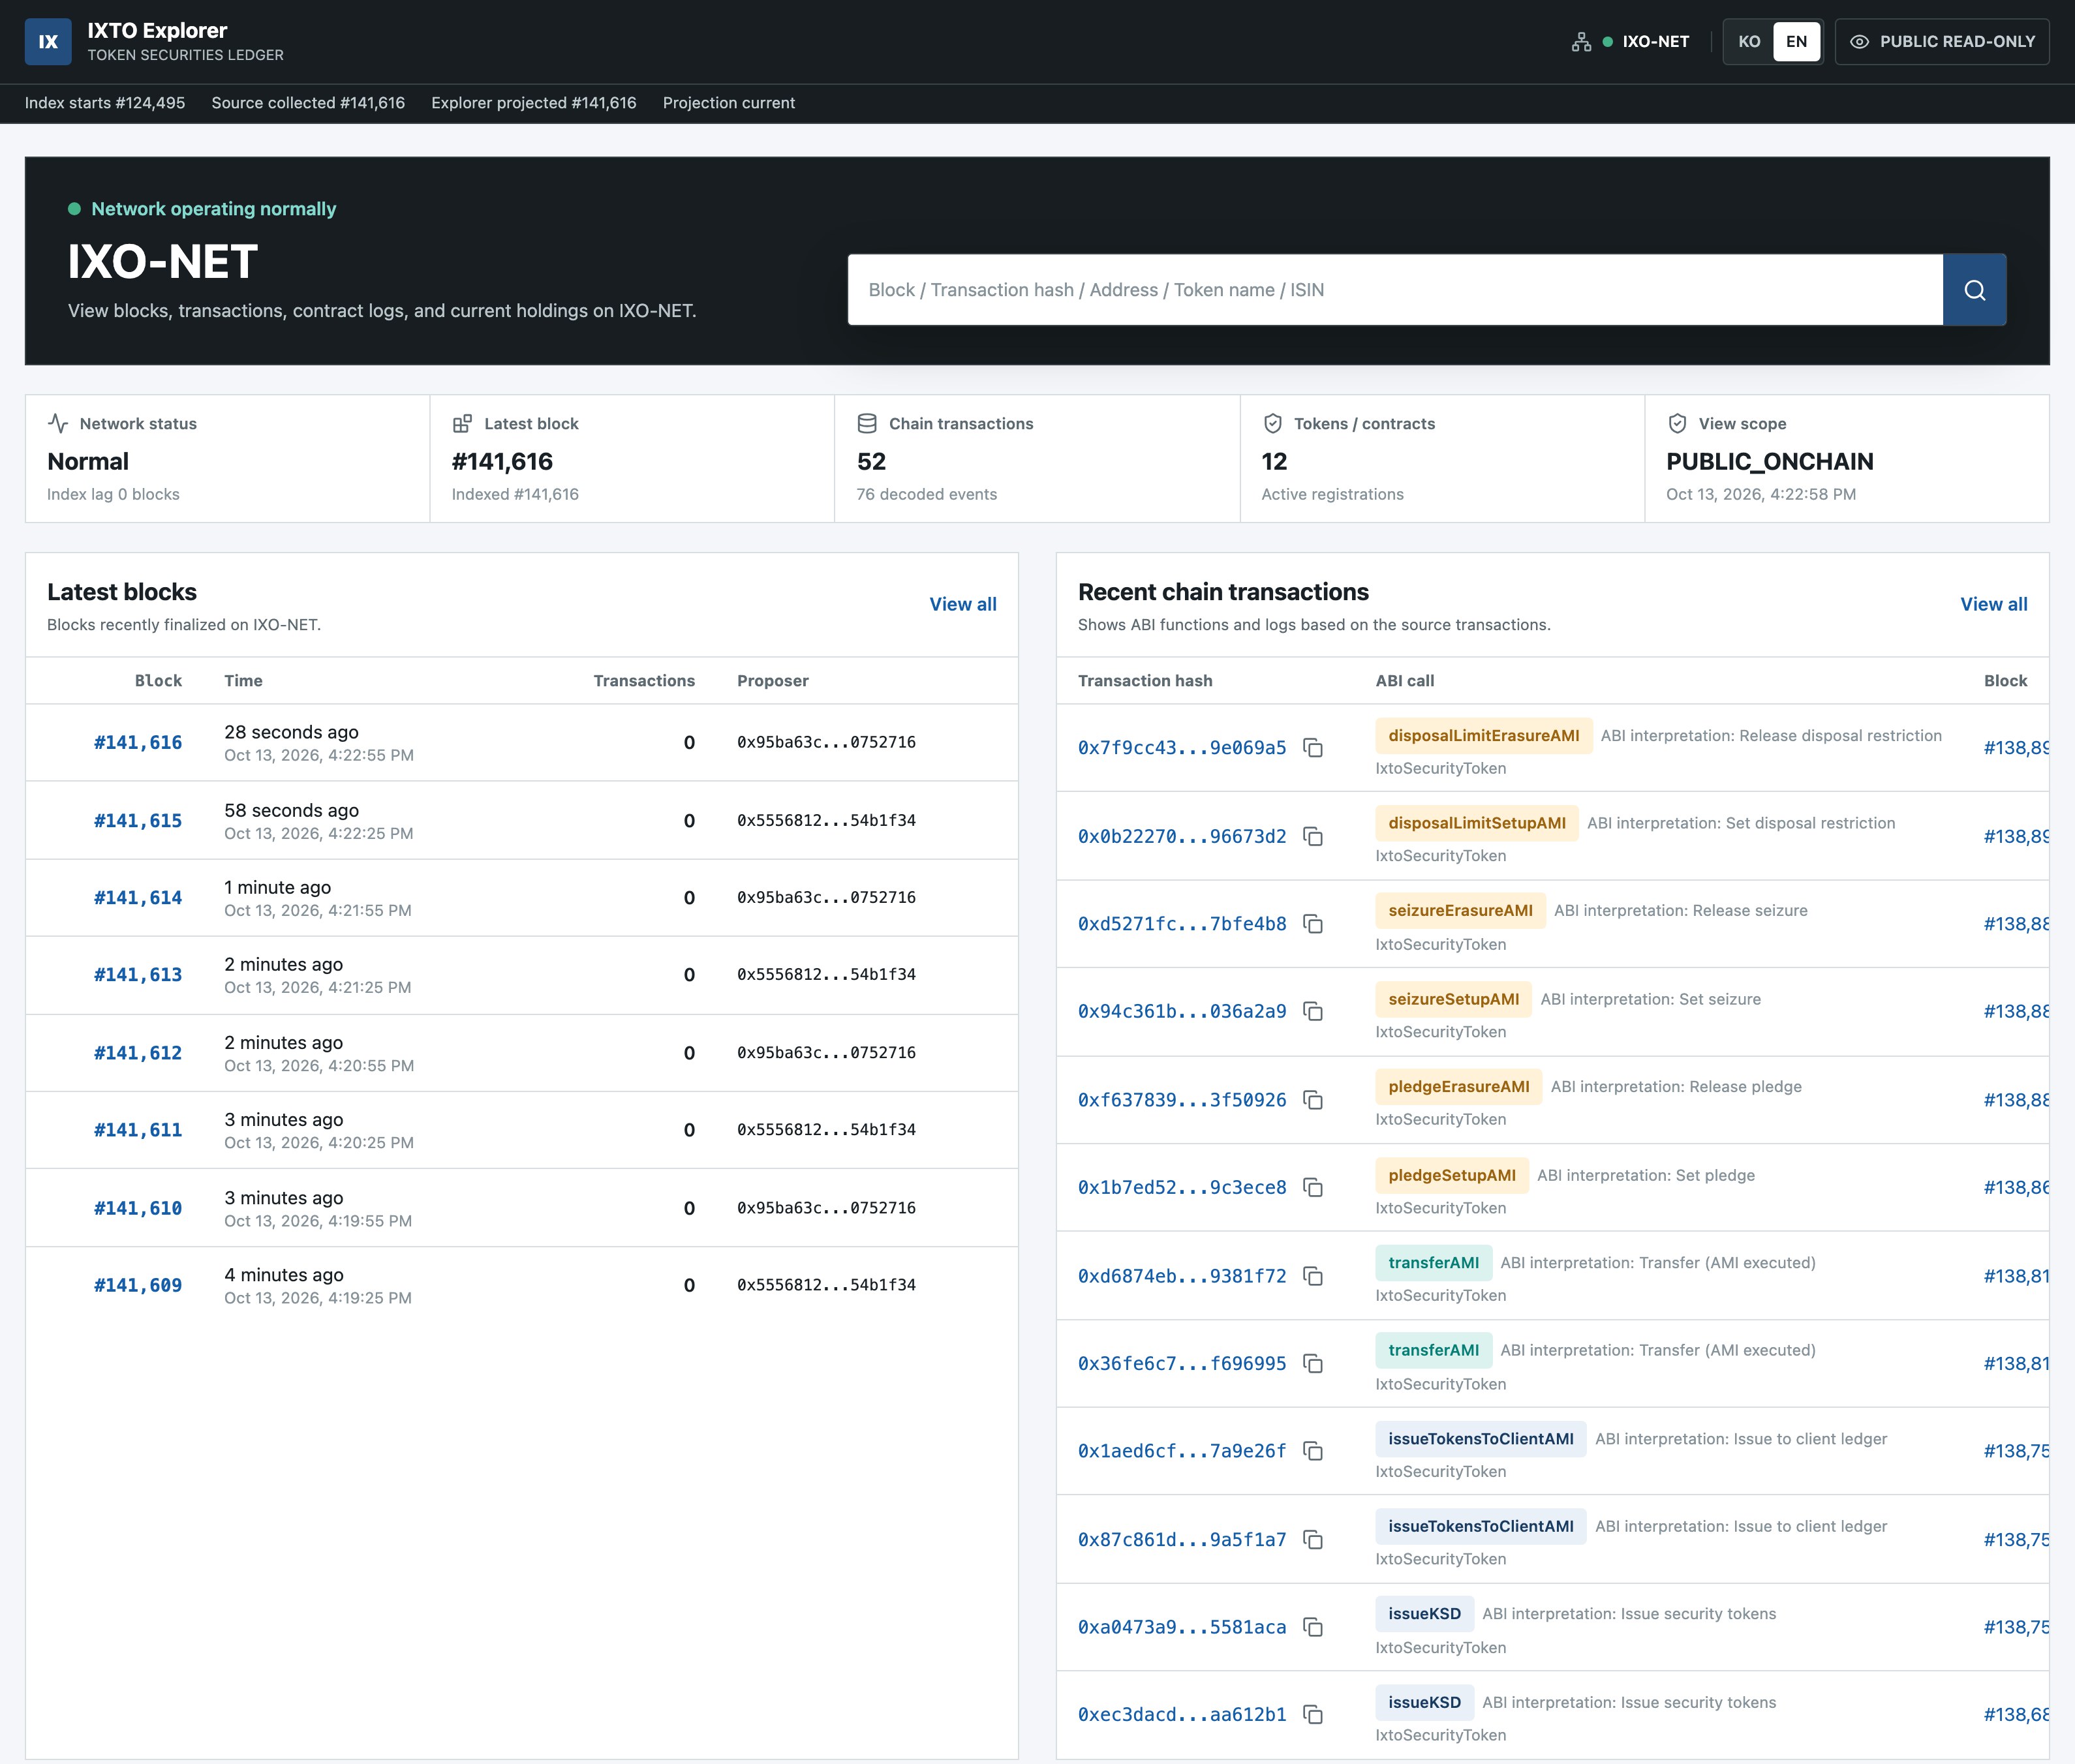Click the Chain transactions database icon

(867, 424)
